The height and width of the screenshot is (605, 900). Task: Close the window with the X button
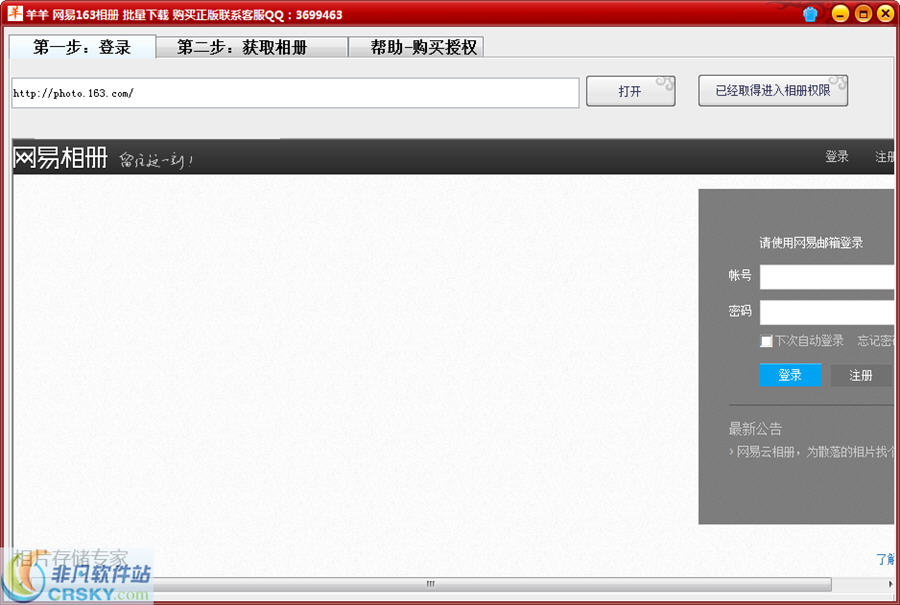click(x=886, y=14)
